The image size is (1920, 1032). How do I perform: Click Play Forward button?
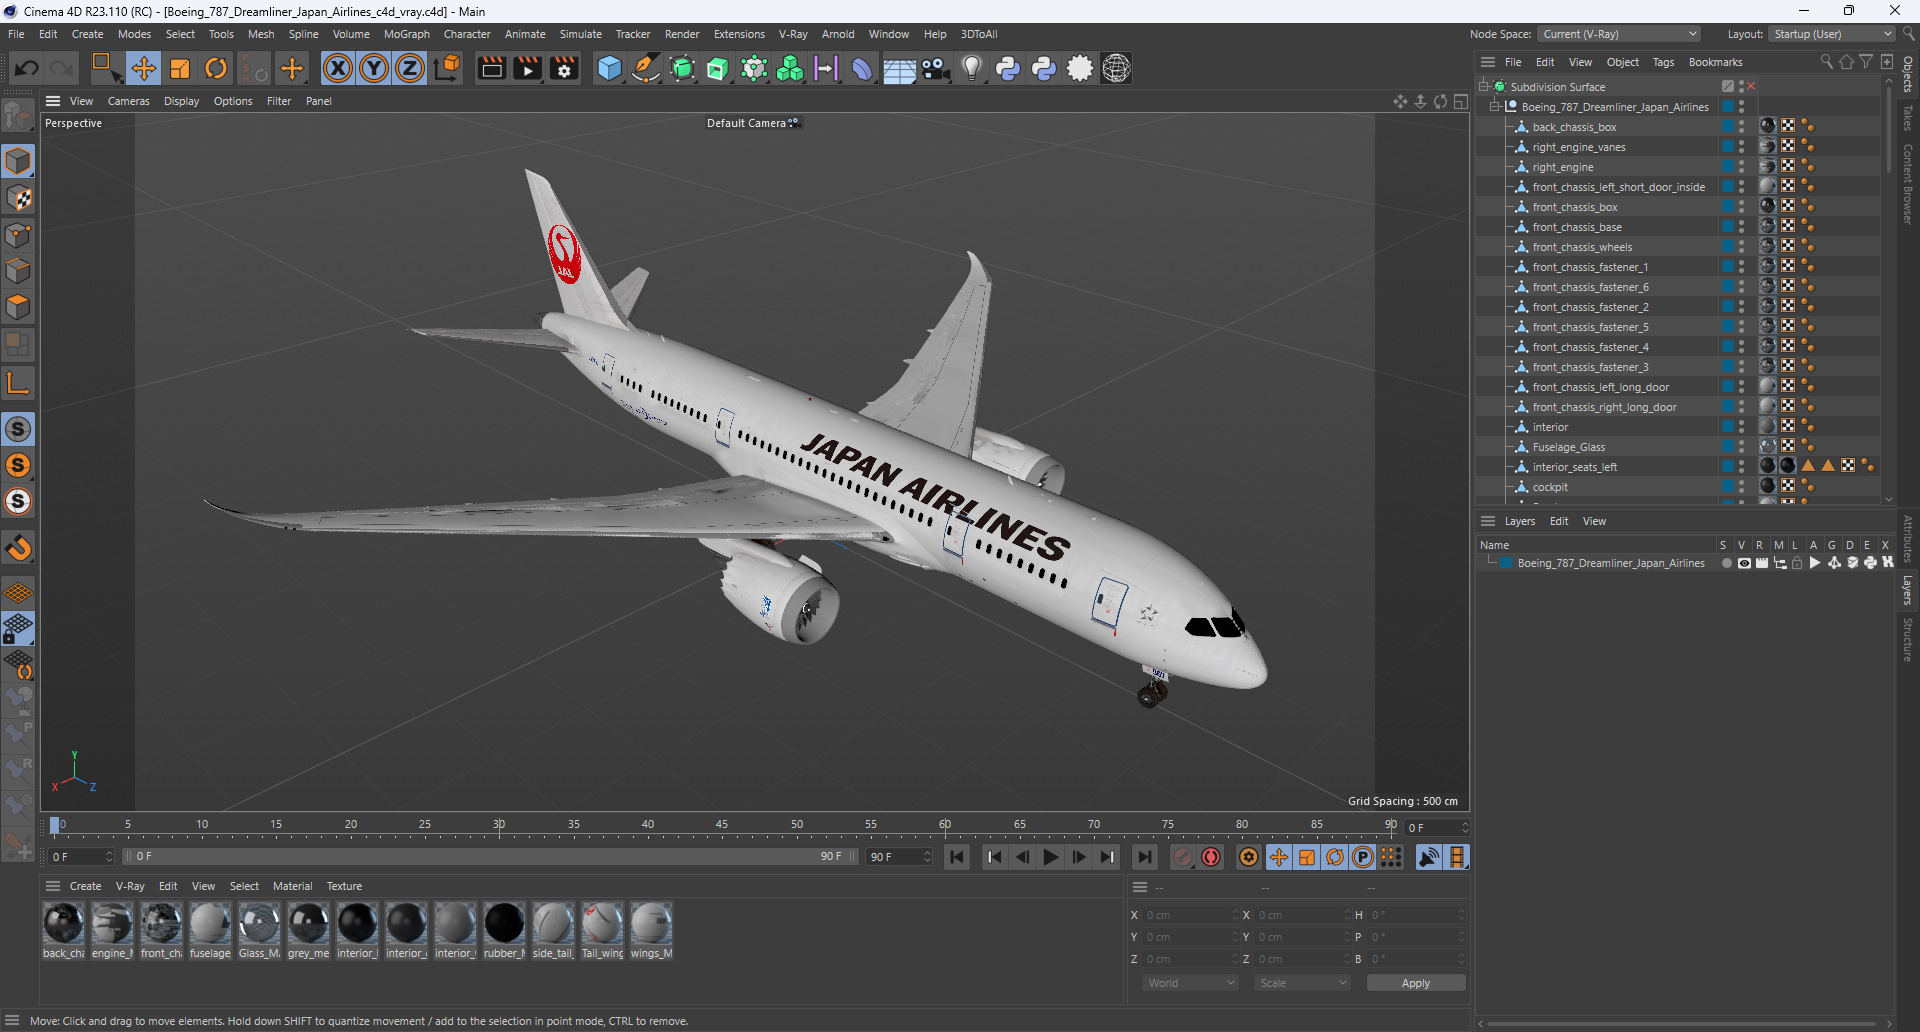[1050, 857]
